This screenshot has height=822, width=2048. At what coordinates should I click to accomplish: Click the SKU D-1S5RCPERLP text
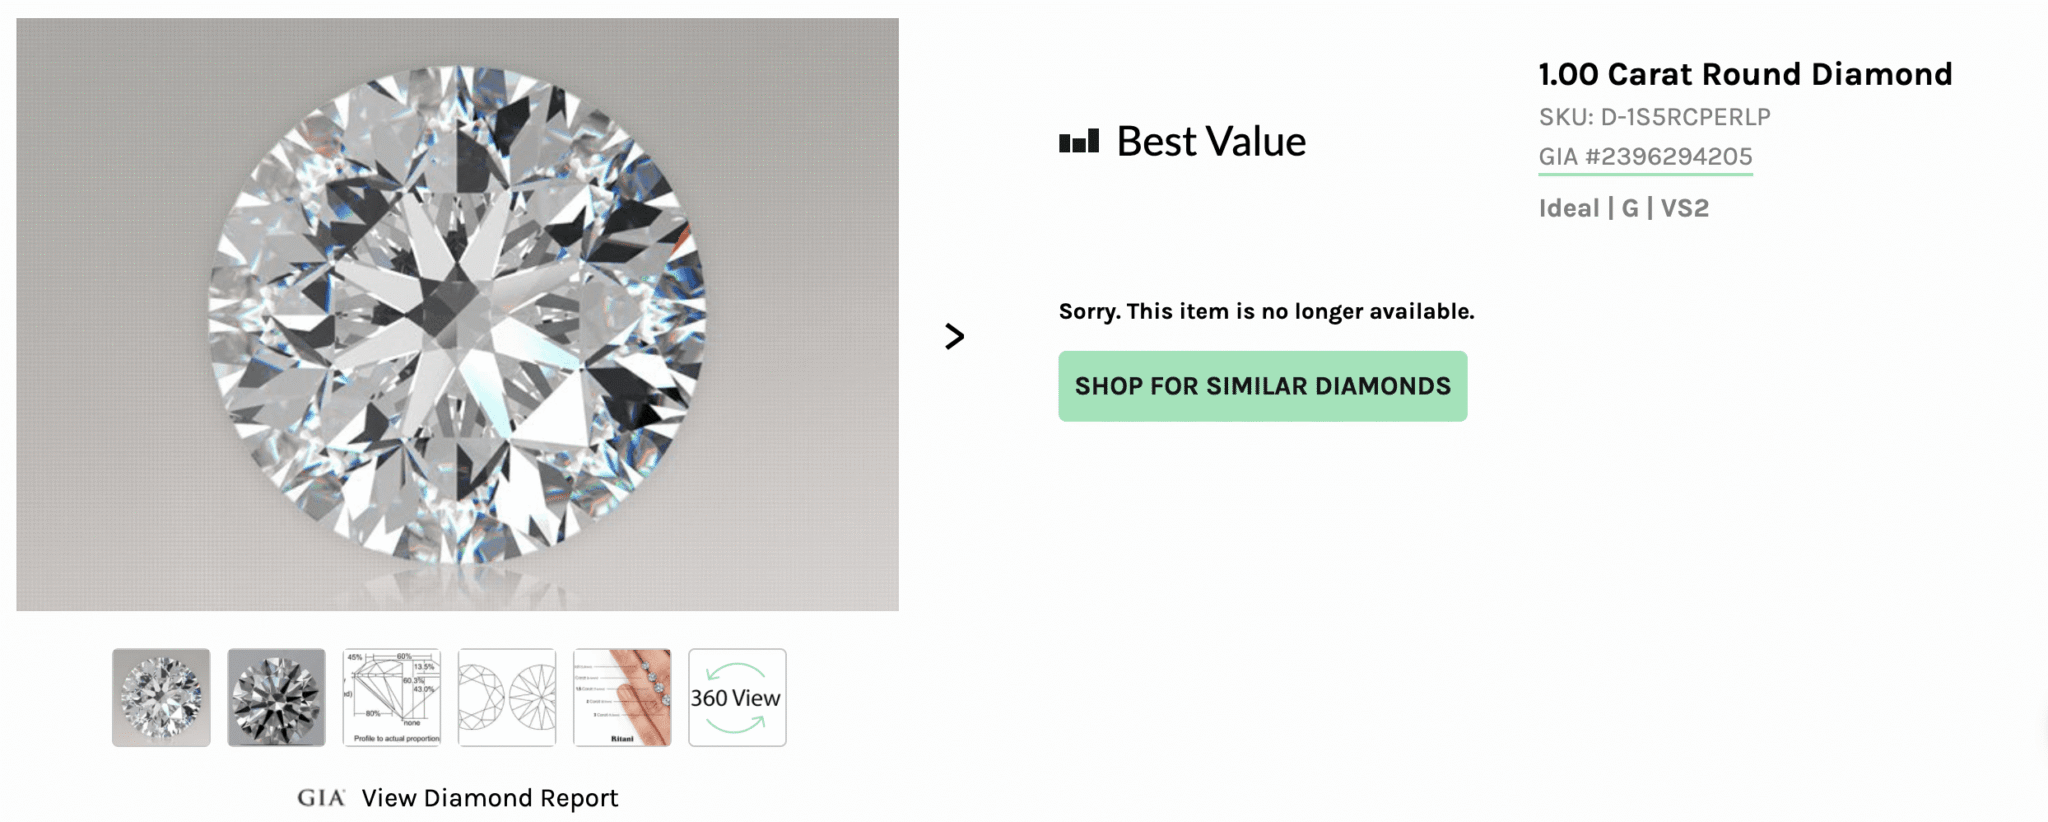pos(1654,117)
